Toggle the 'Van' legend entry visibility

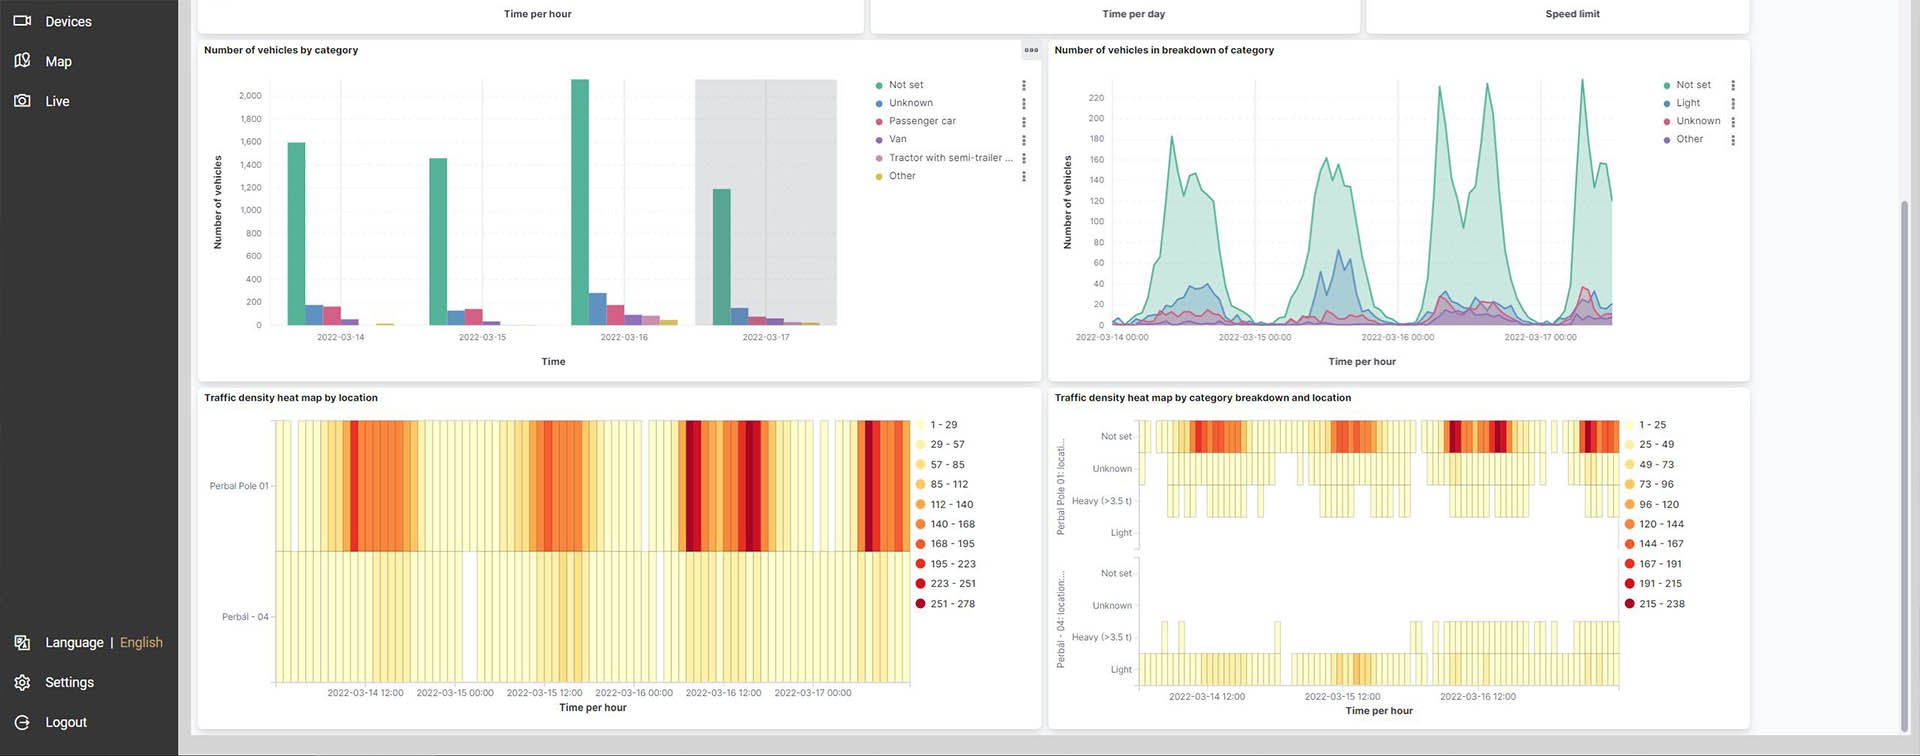point(897,139)
